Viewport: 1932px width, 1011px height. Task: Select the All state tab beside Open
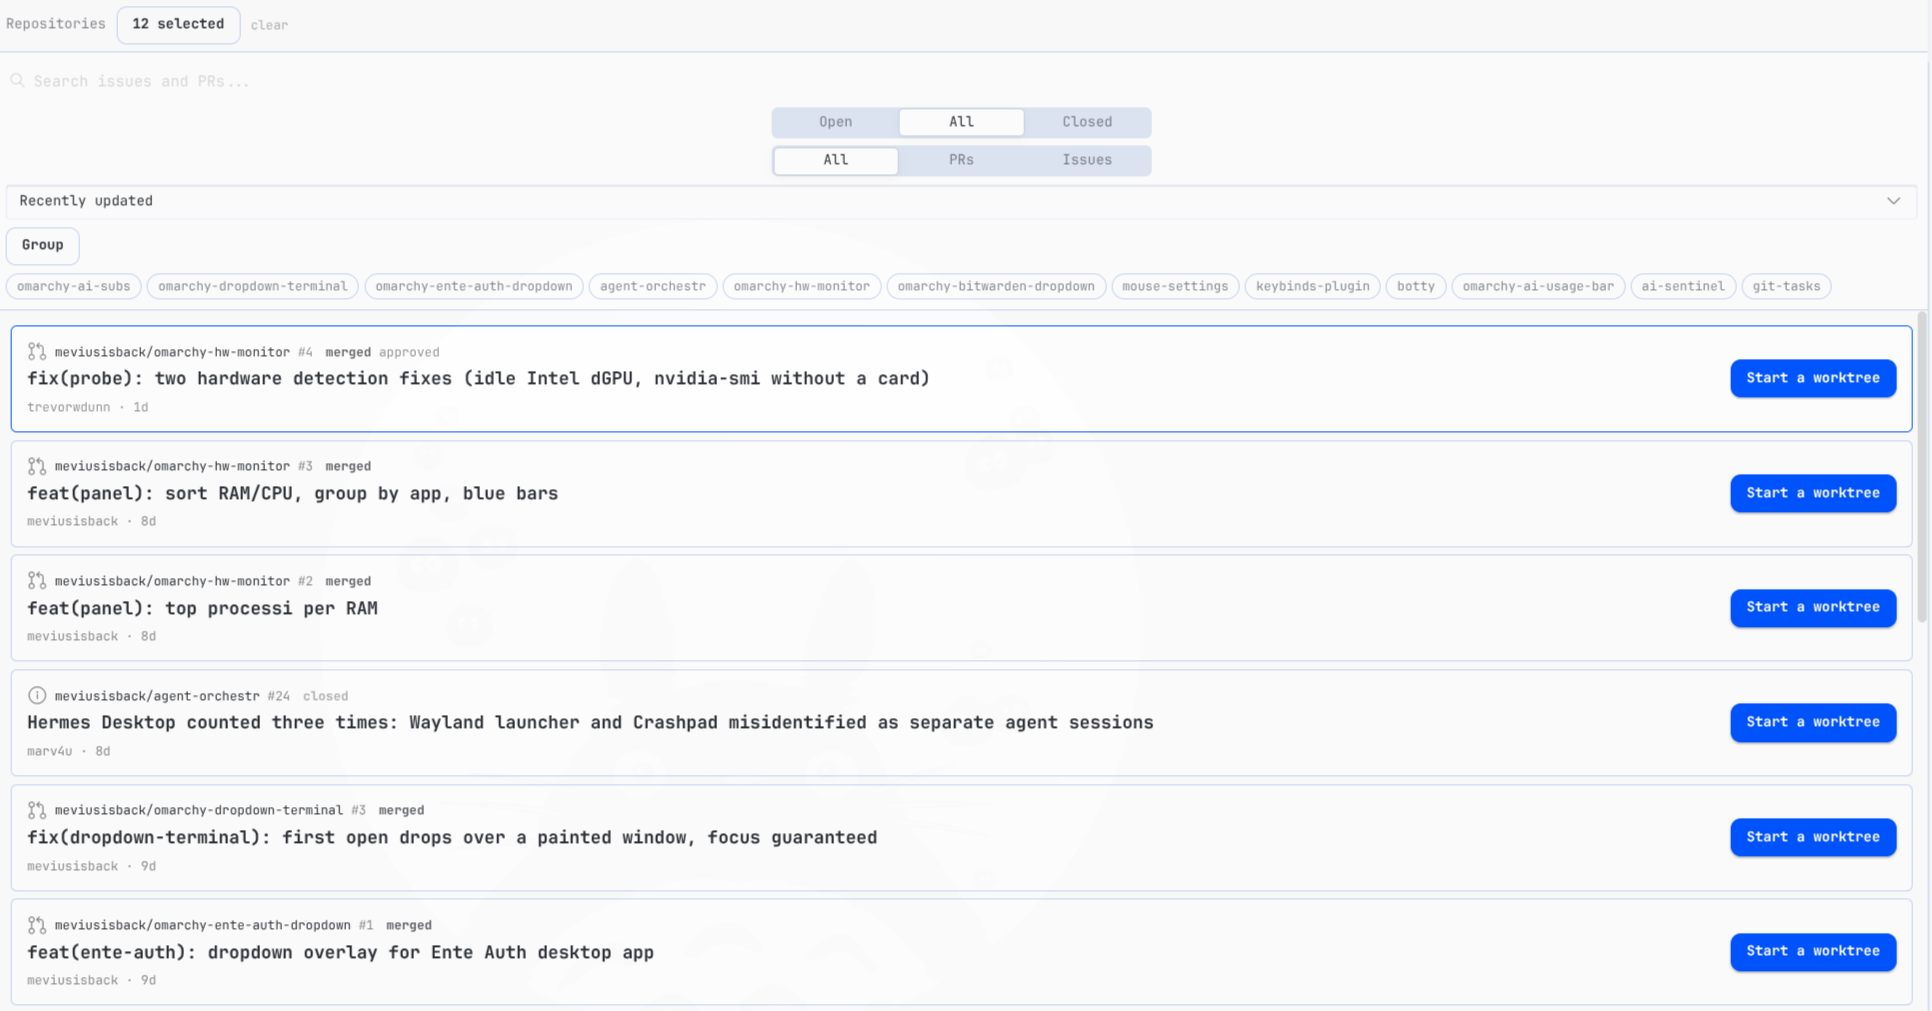961,122
